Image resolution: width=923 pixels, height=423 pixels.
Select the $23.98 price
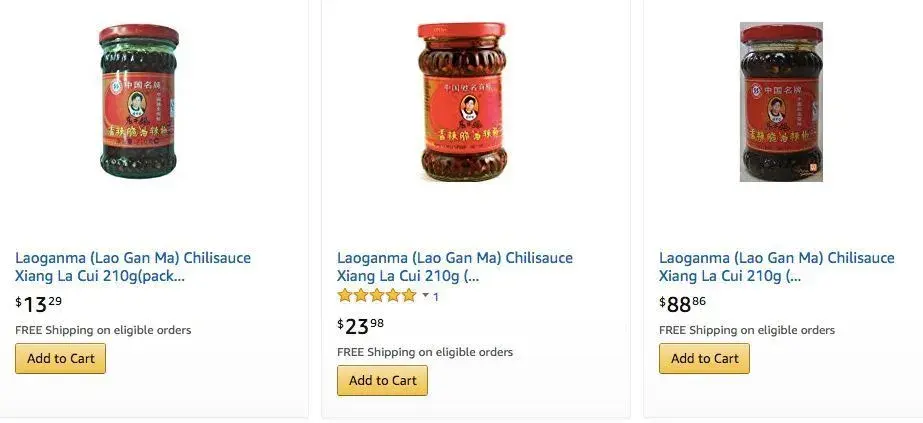360,325
